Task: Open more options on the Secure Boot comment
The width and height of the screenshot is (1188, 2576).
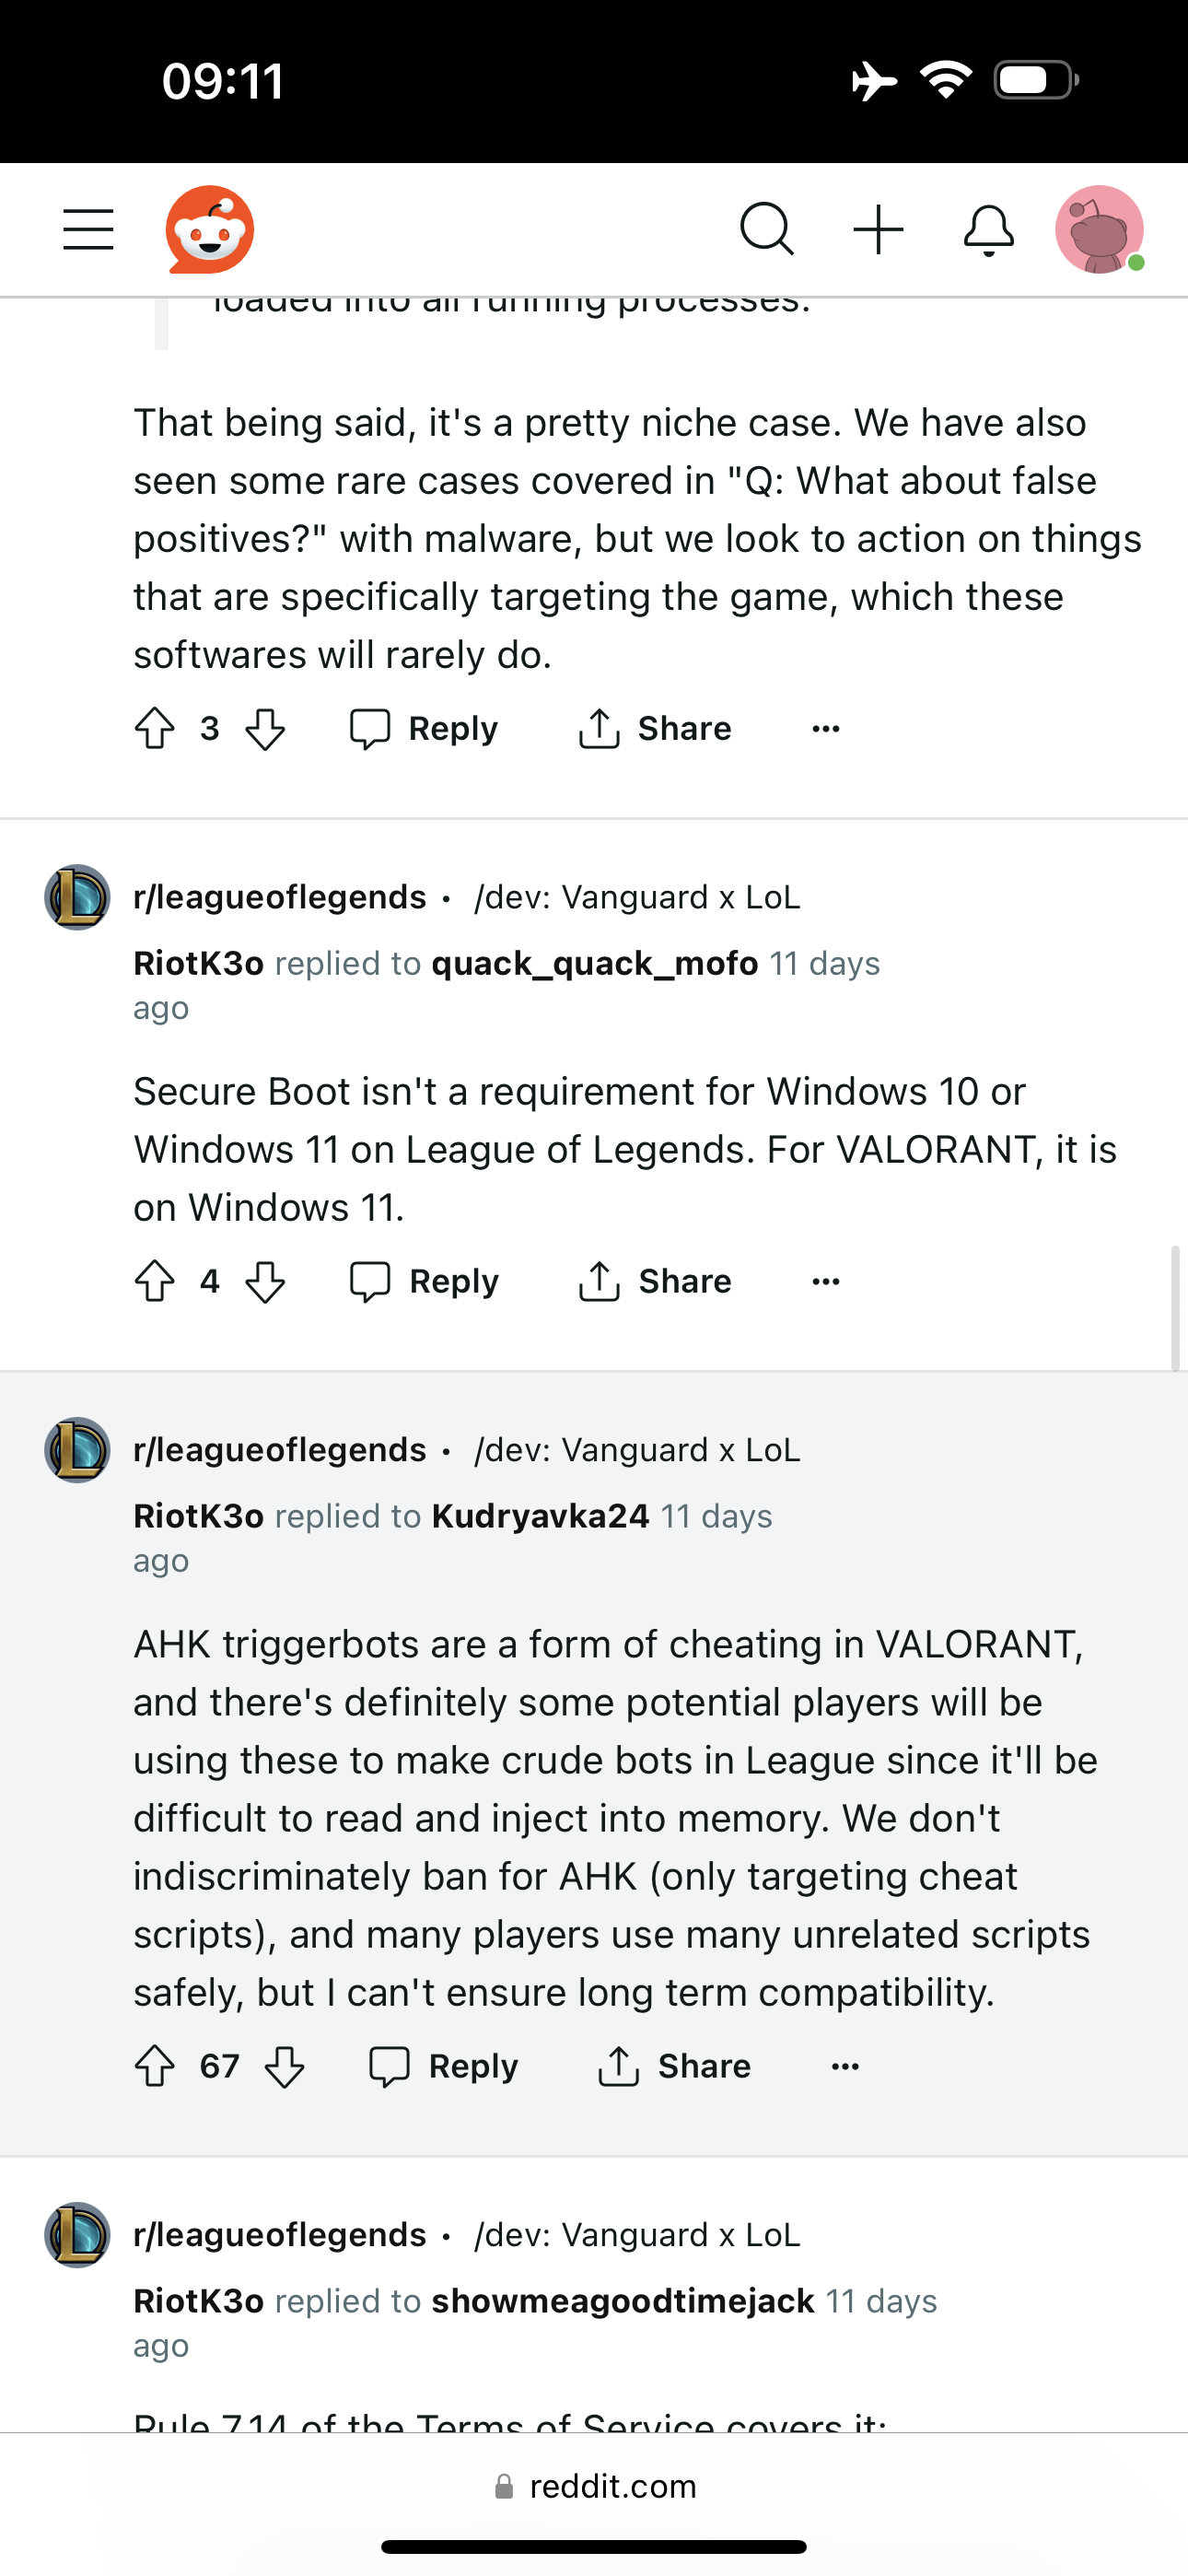Action: [826, 1281]
